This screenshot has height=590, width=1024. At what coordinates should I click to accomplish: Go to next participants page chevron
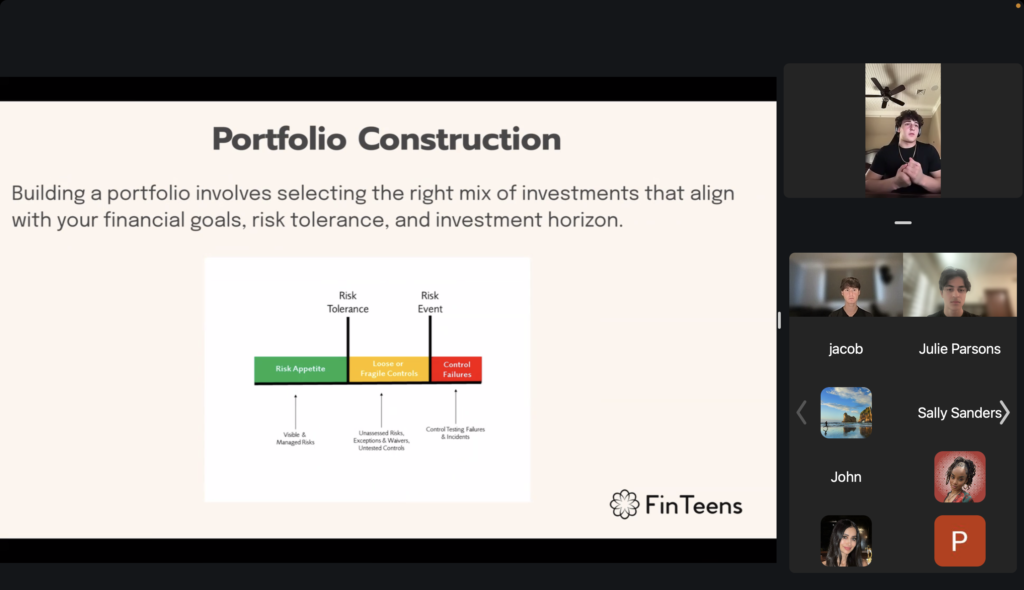1004,413
